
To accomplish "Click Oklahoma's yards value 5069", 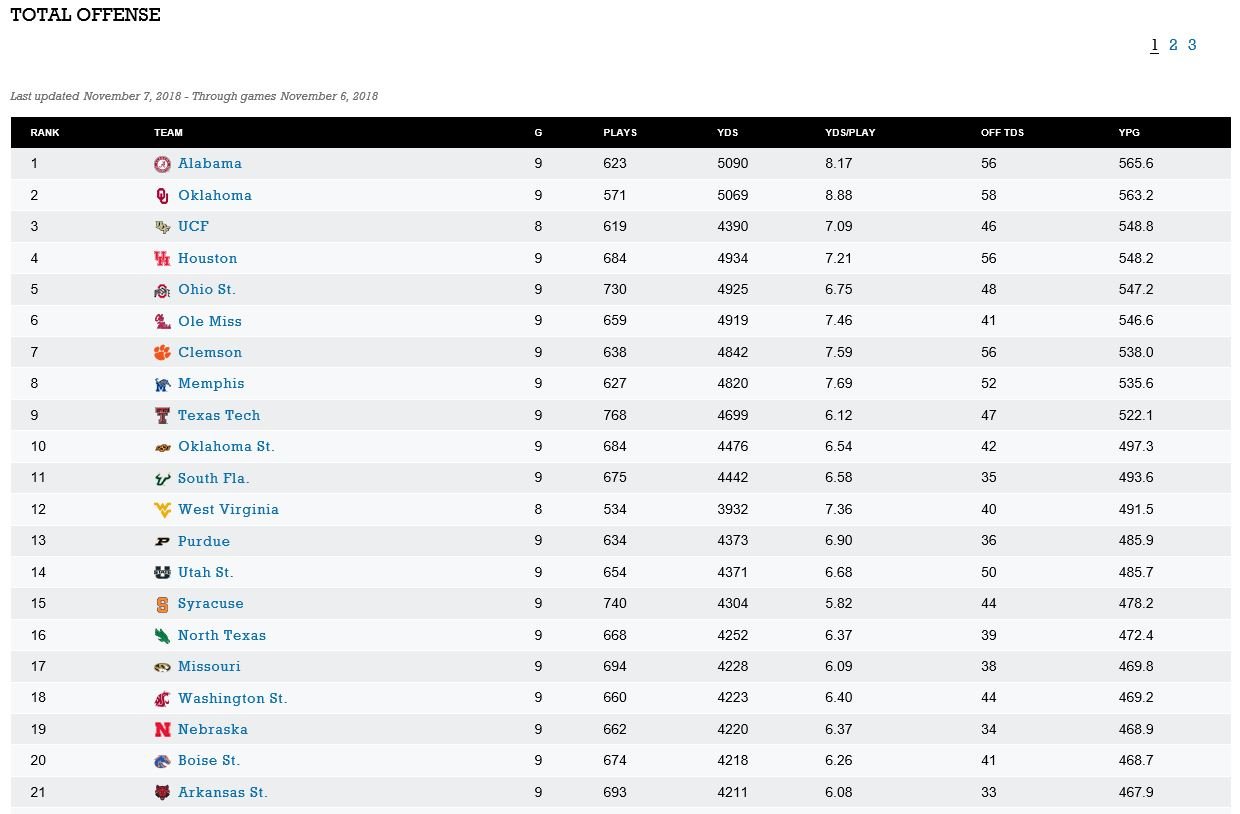I will [733, 196].
